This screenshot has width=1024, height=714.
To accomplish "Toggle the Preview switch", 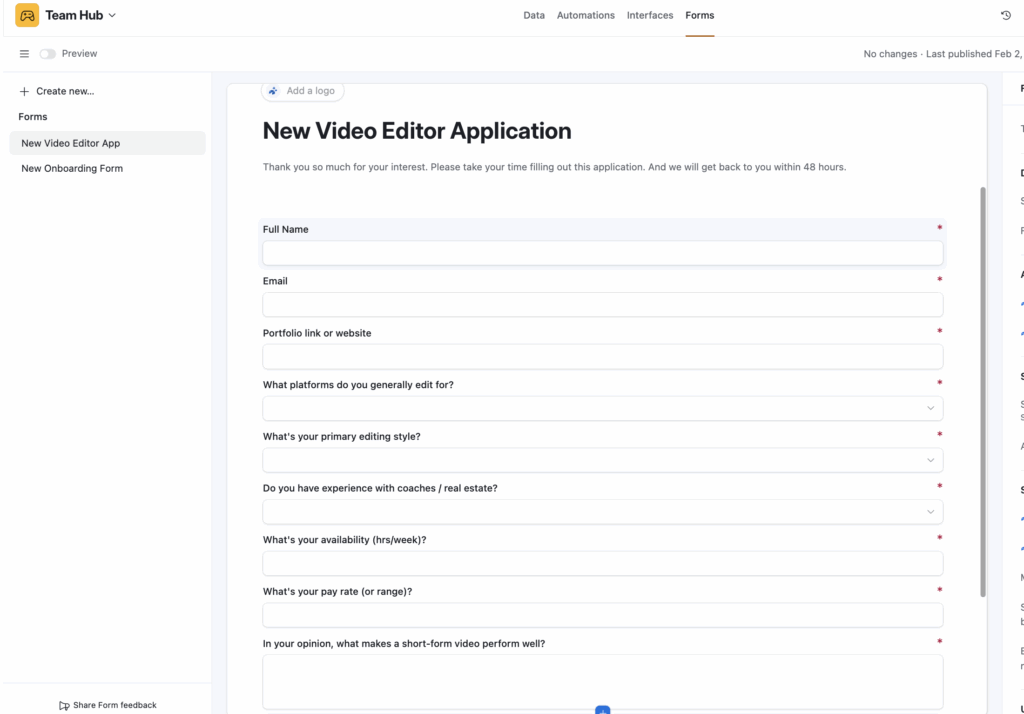I will point(47,54).
